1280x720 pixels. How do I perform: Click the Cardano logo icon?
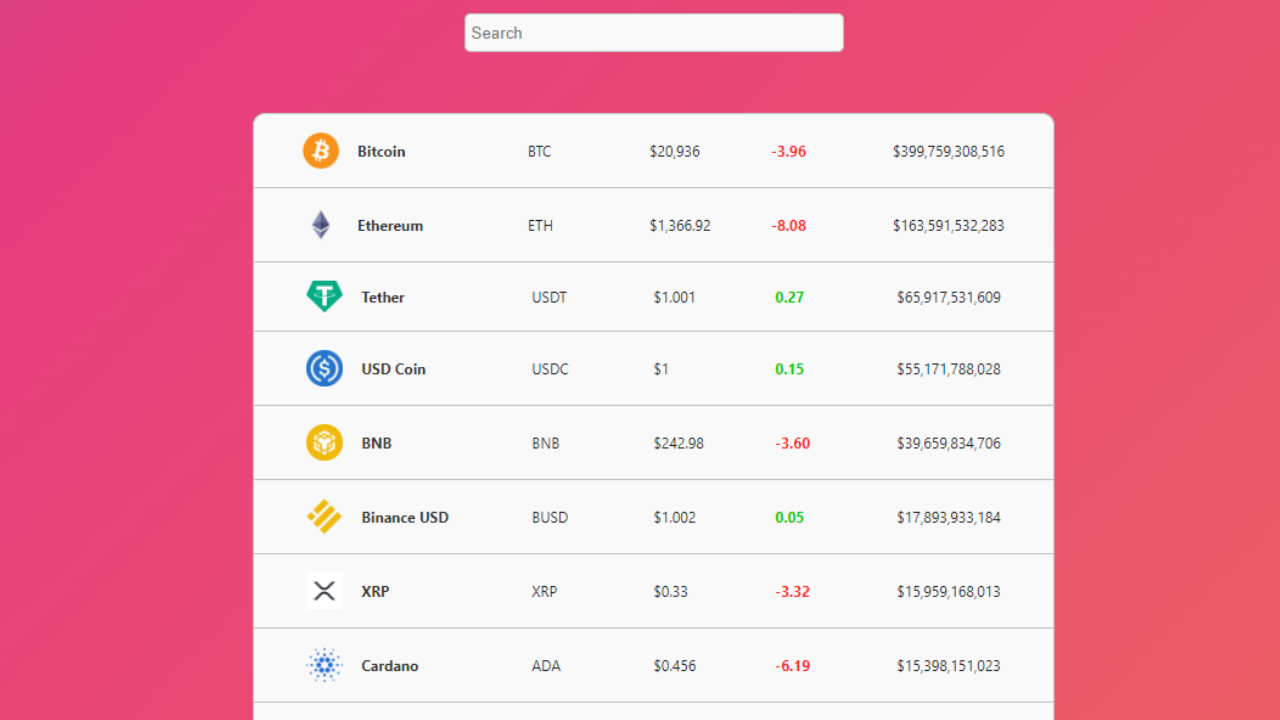pos(324,665)
